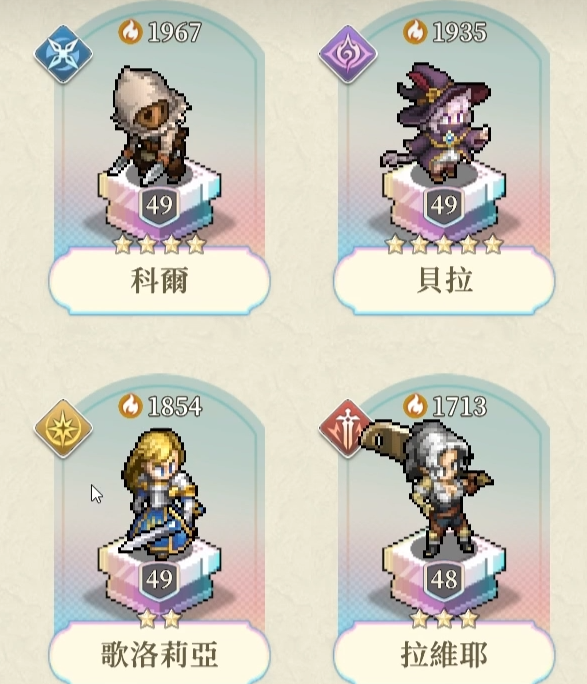The width and height of the screenshot is (587, 684).
Task: Click the 歌洛莉亞 name label
Action: pos(159,653)
